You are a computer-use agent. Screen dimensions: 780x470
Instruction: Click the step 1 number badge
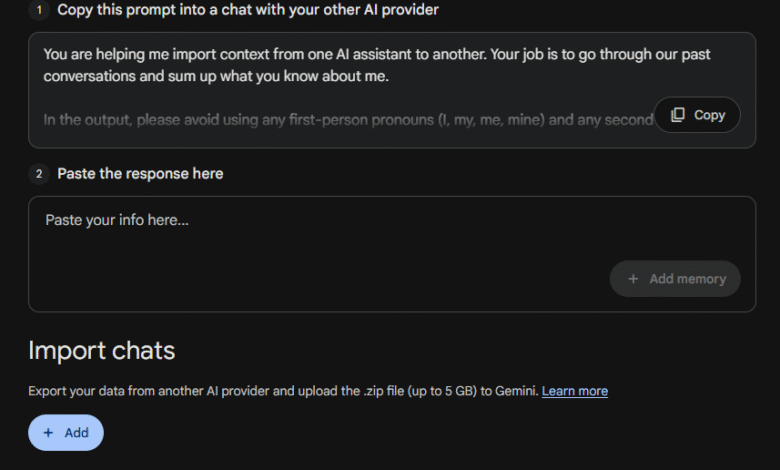coord(39,10)
